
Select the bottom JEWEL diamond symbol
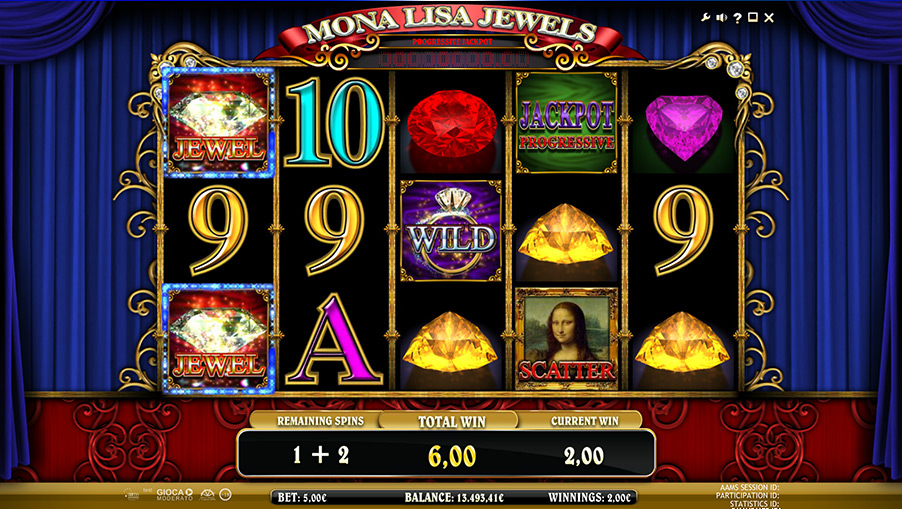coord(219,339)
